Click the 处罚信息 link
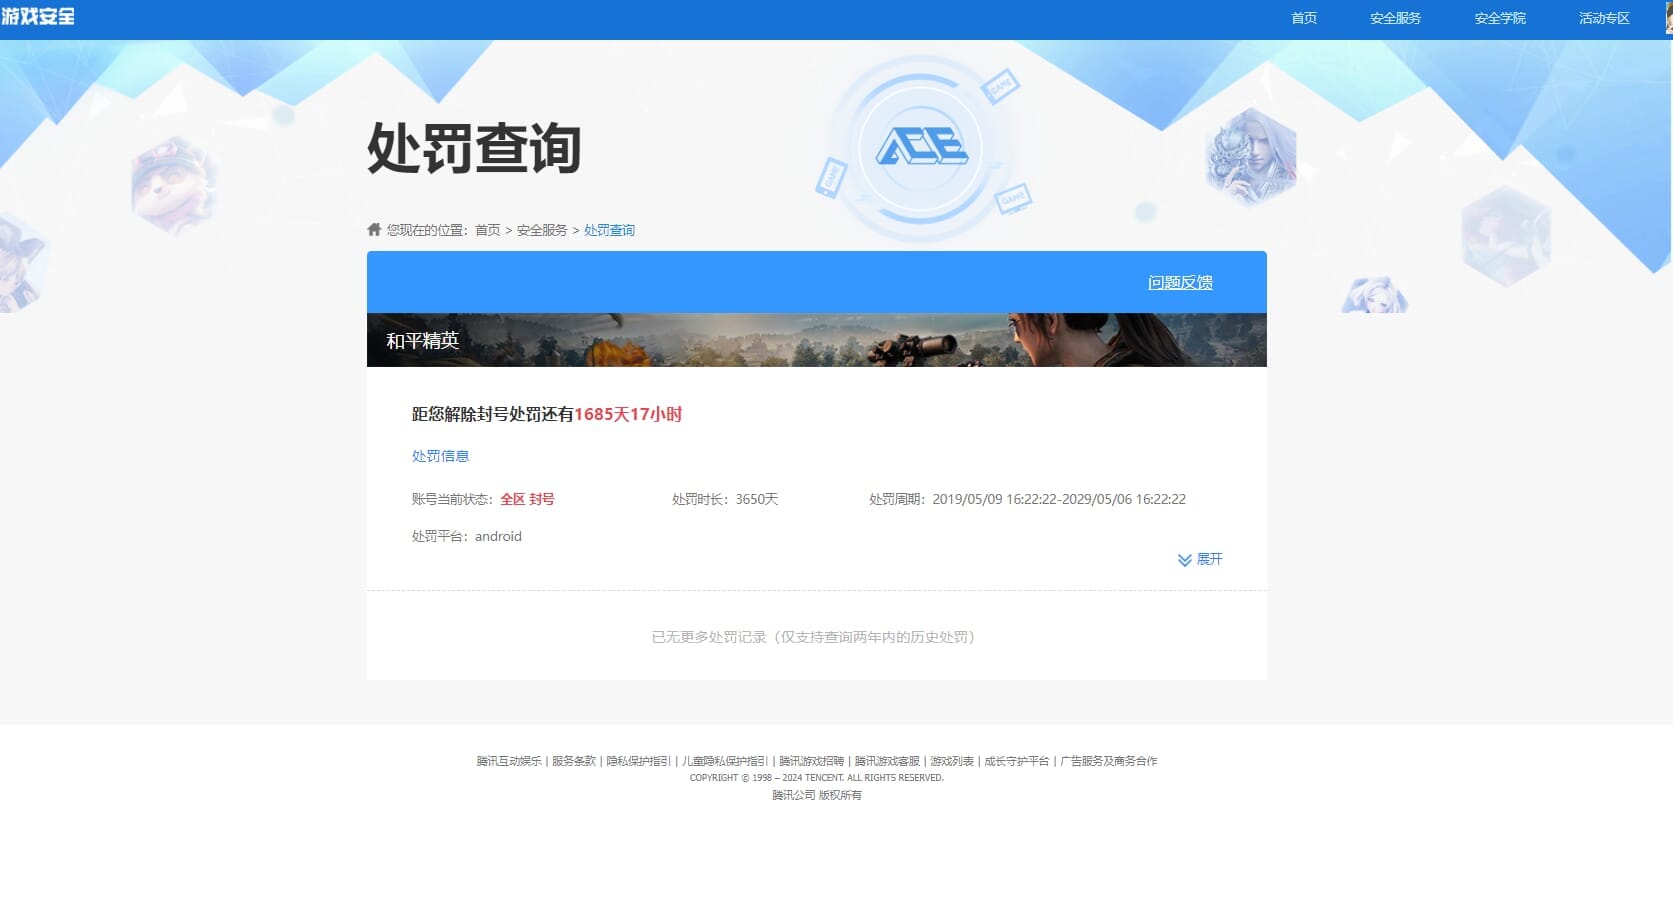Image resolution: width=1673 pixels, height=916 pixels. tap(440, 456)
